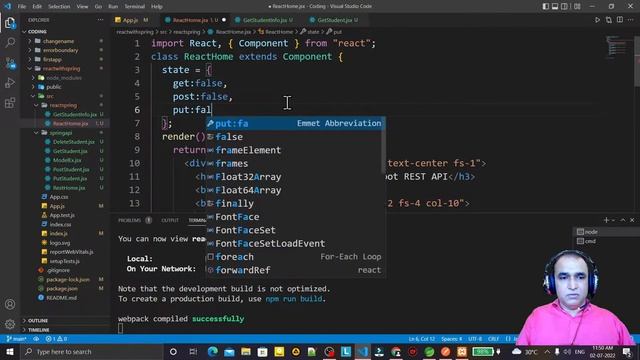Toggle the primary side bar layout icon
The height and width of the screenshot is (360, 640).
pos(546,6)
